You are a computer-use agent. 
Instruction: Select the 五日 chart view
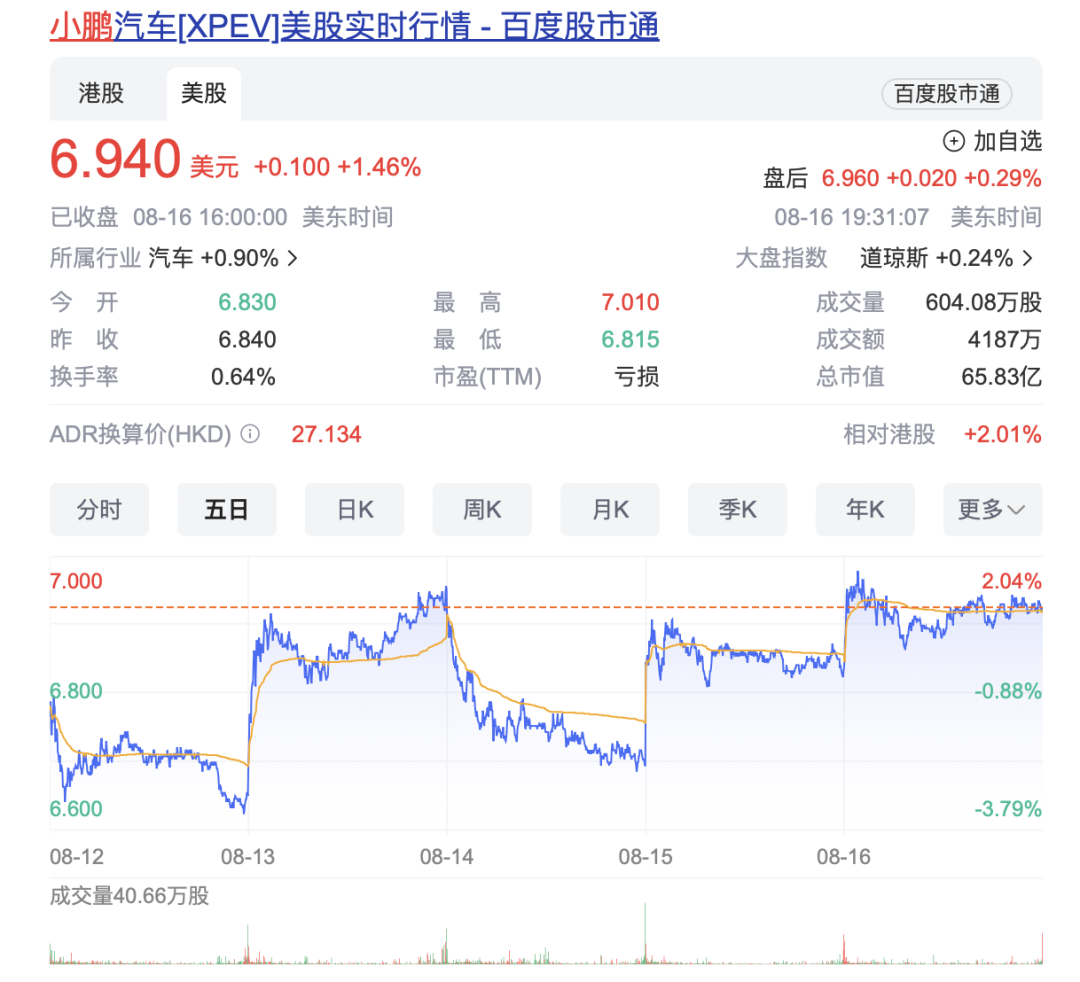226,510
